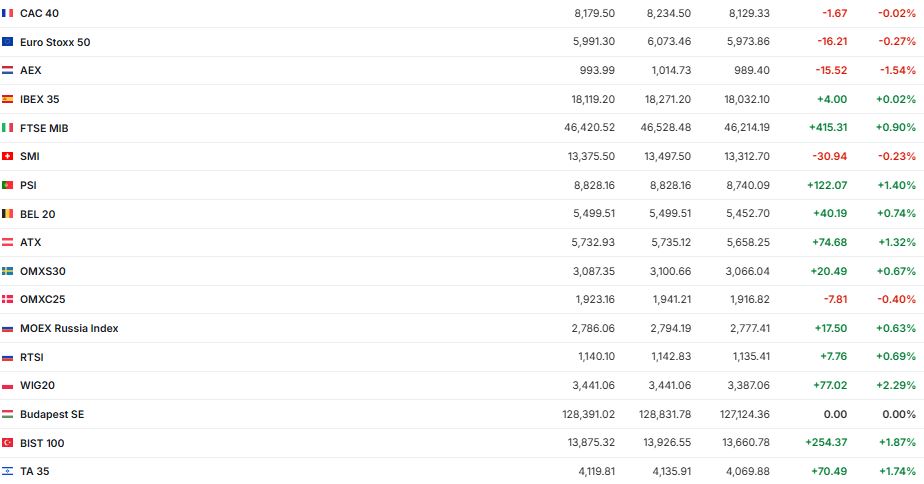Go to the Budapest SE index
This screenshot has width=924, height=484.
click(x=52, y=414)
